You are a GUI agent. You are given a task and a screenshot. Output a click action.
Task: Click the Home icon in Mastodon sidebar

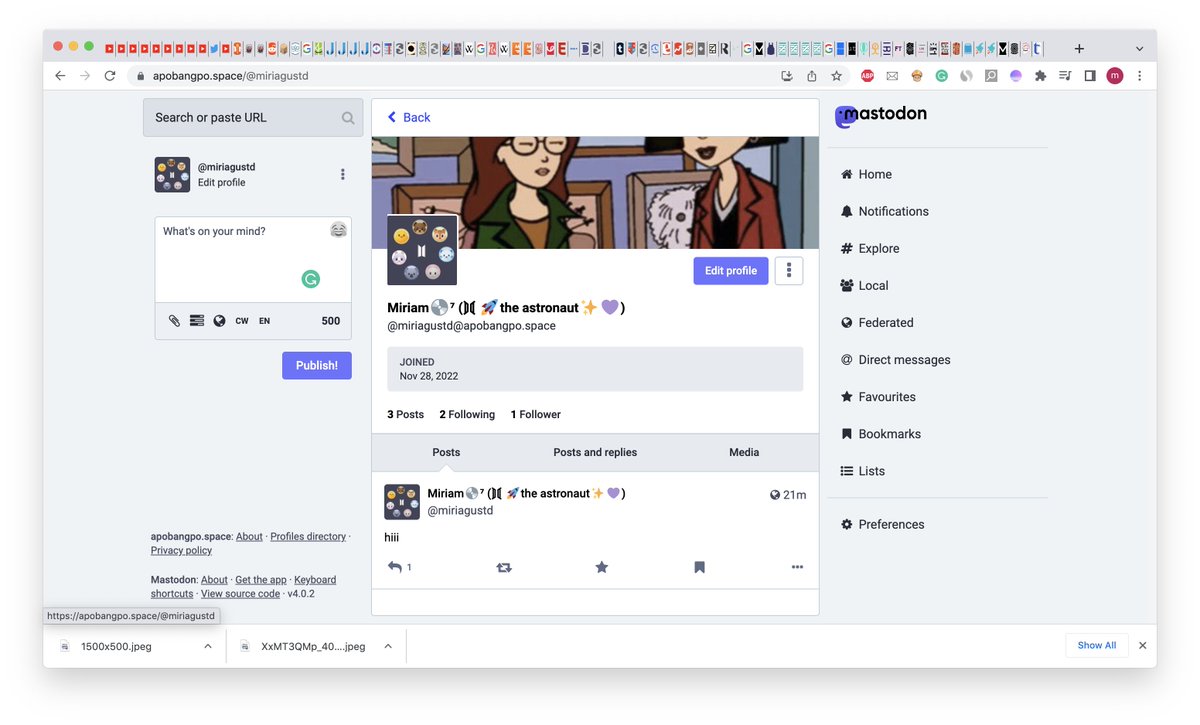tap(847, 174)
